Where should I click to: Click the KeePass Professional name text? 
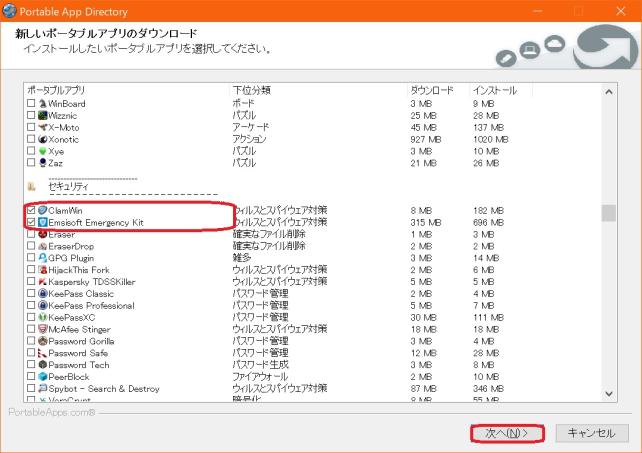tap(91, 306)
